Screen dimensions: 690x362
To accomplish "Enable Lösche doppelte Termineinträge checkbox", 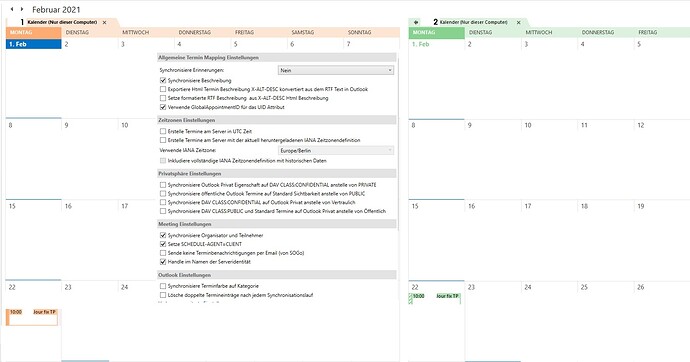I will coord(163,295).
